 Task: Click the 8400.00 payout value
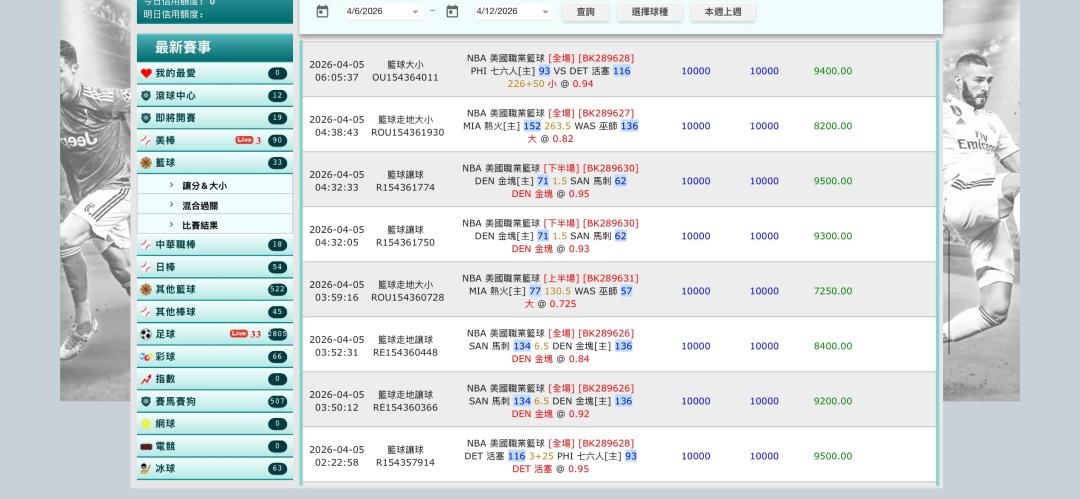833,346
